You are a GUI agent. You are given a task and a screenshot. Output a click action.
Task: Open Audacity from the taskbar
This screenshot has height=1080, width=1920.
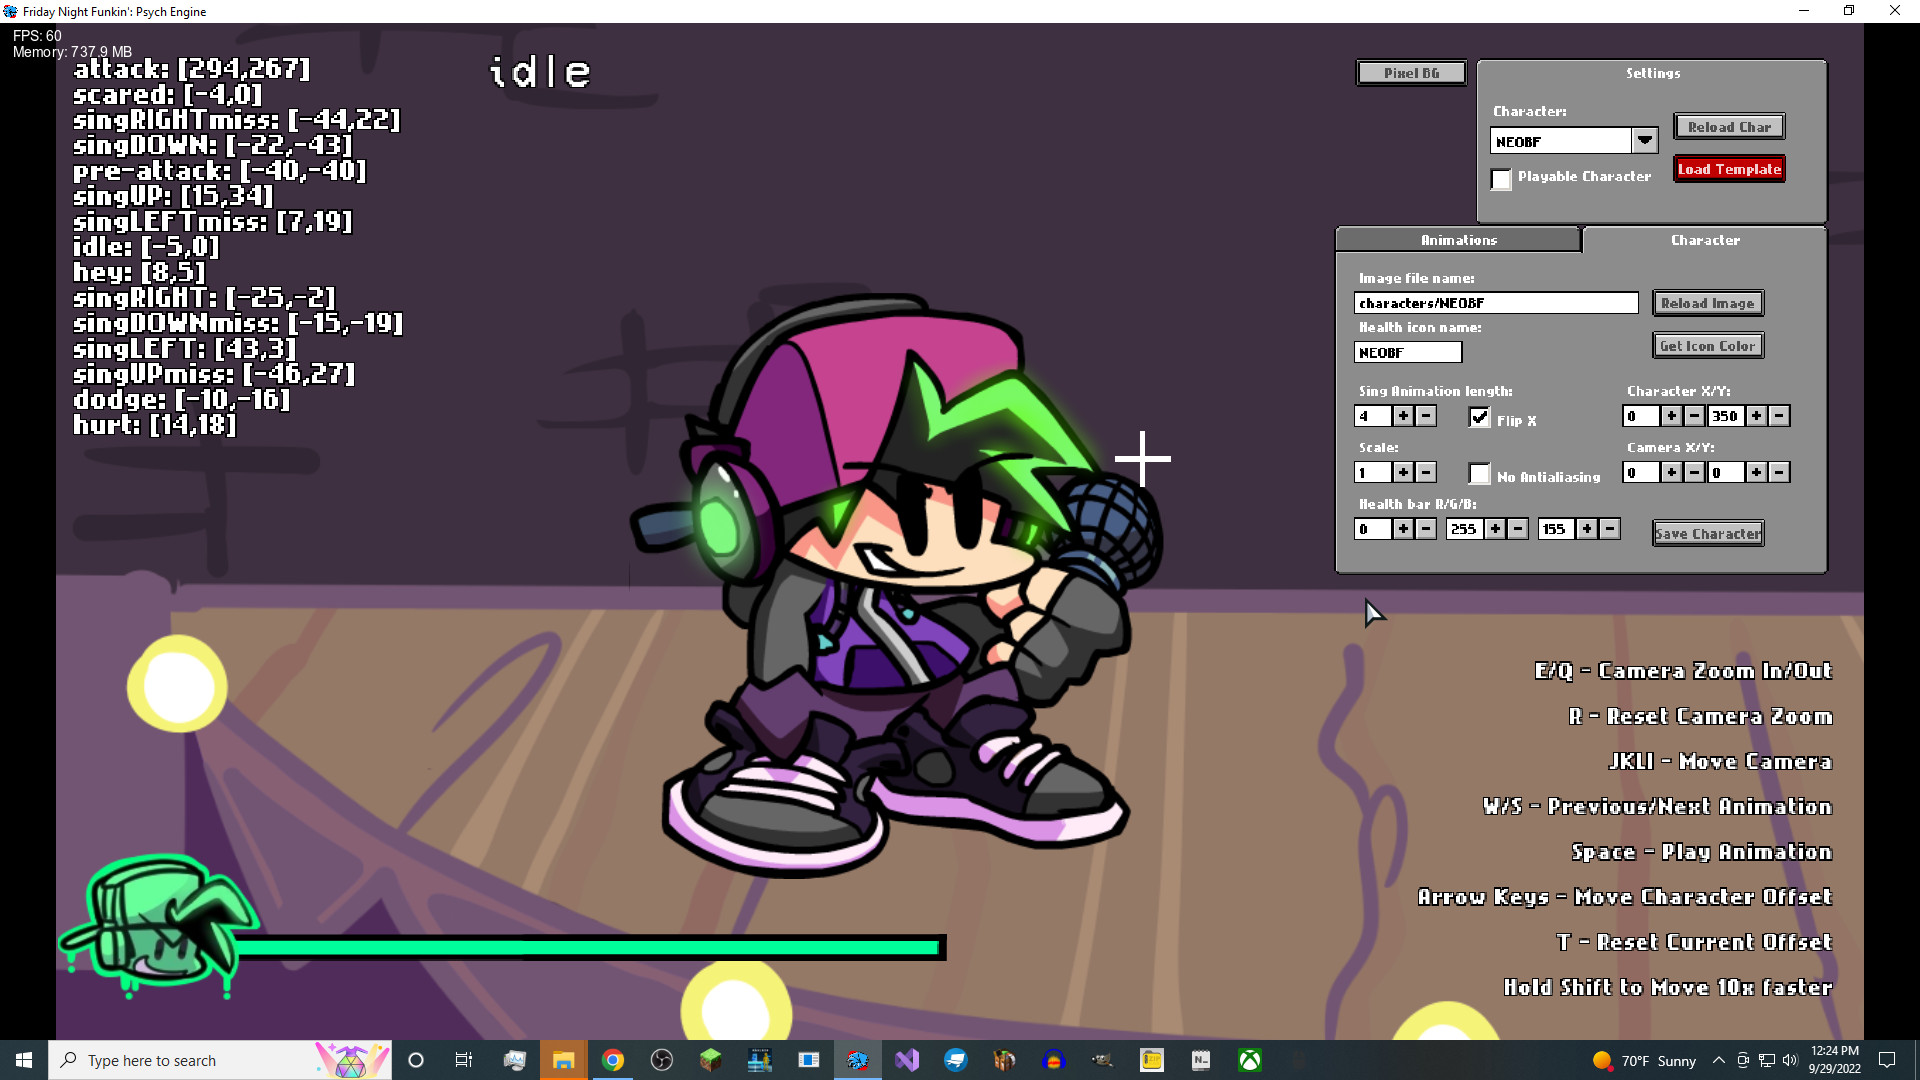(1052, 1060)
